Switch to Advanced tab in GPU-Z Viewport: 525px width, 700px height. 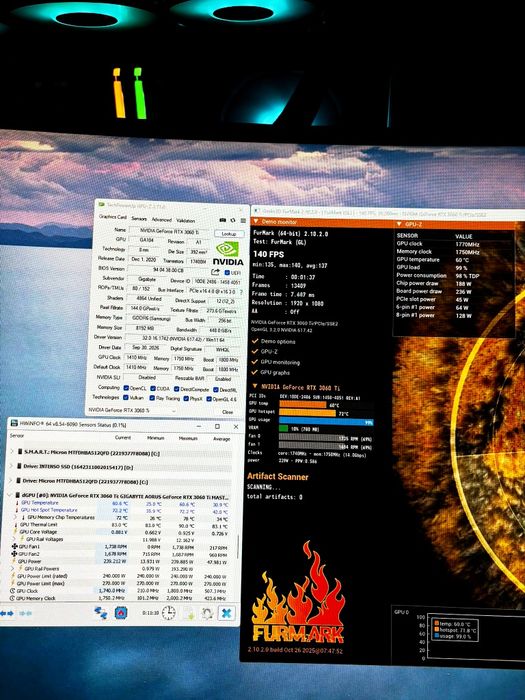[162, 219]
